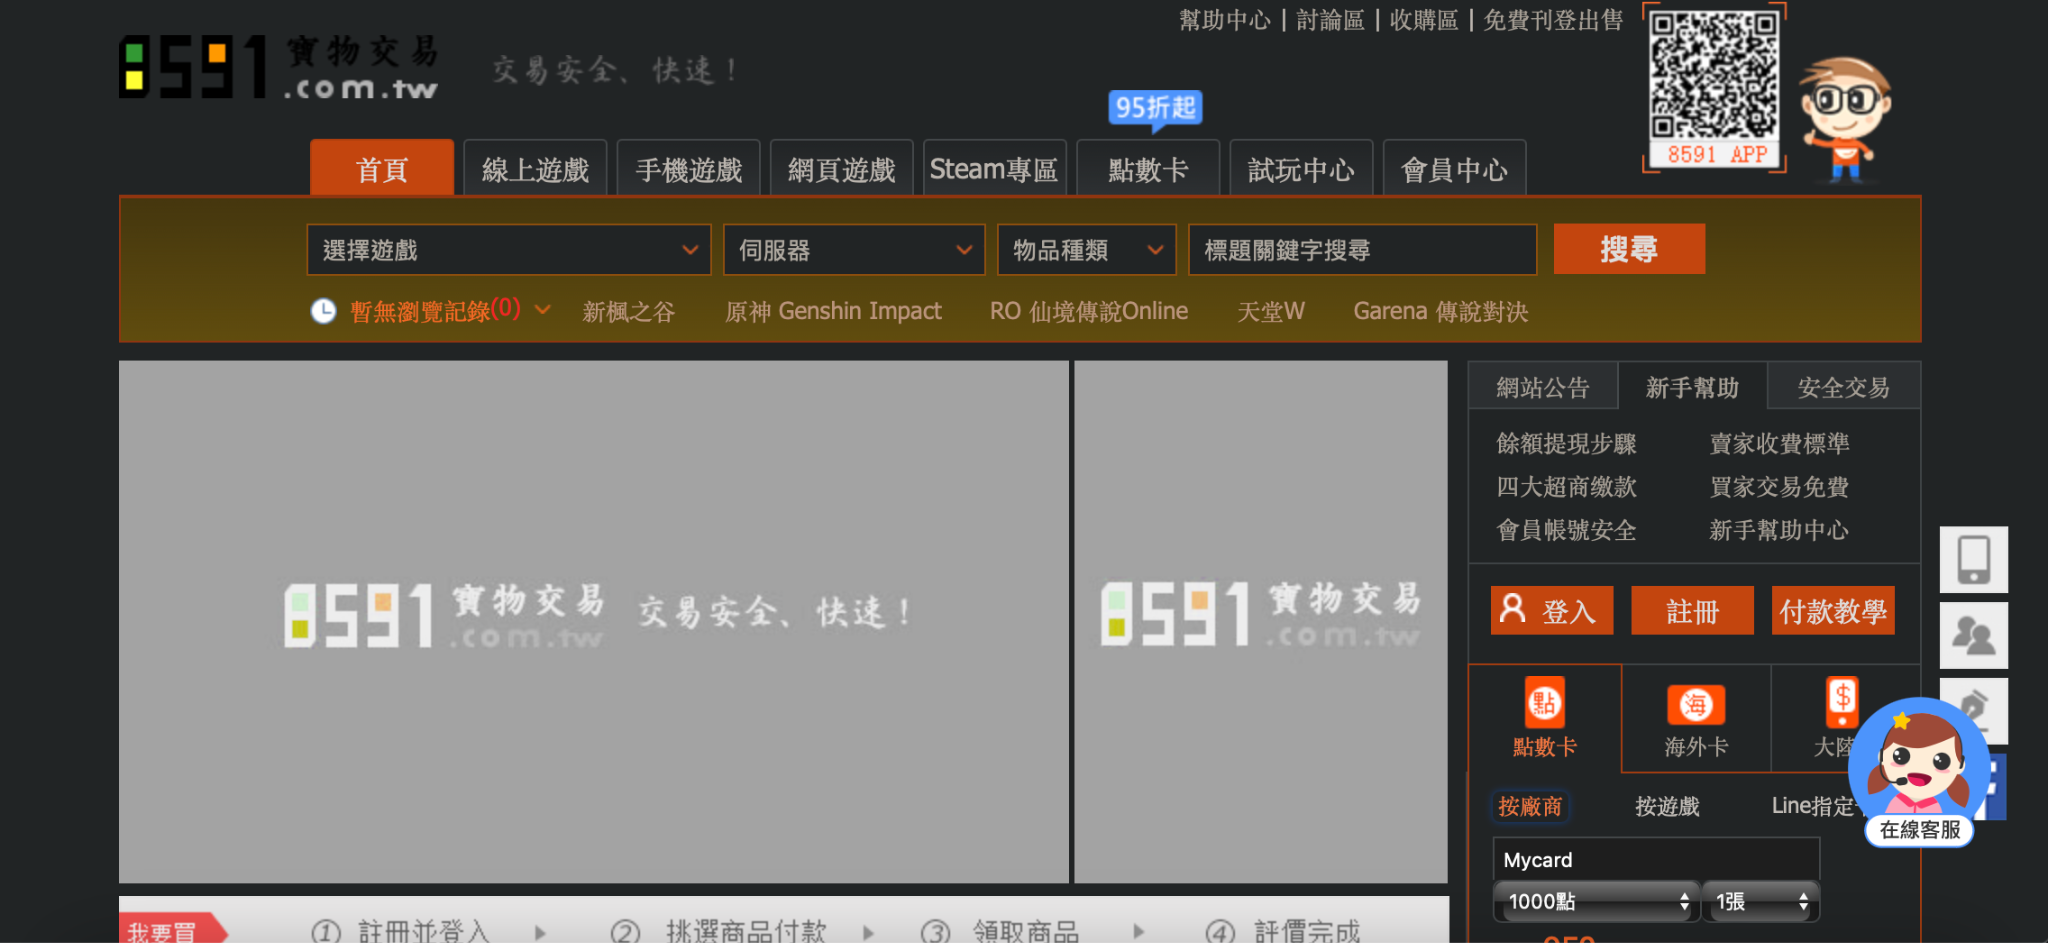This screenshot has height=943, width=2048.
Task: Open the 線上遊戲 tab
Action: [x=535, y=168]
